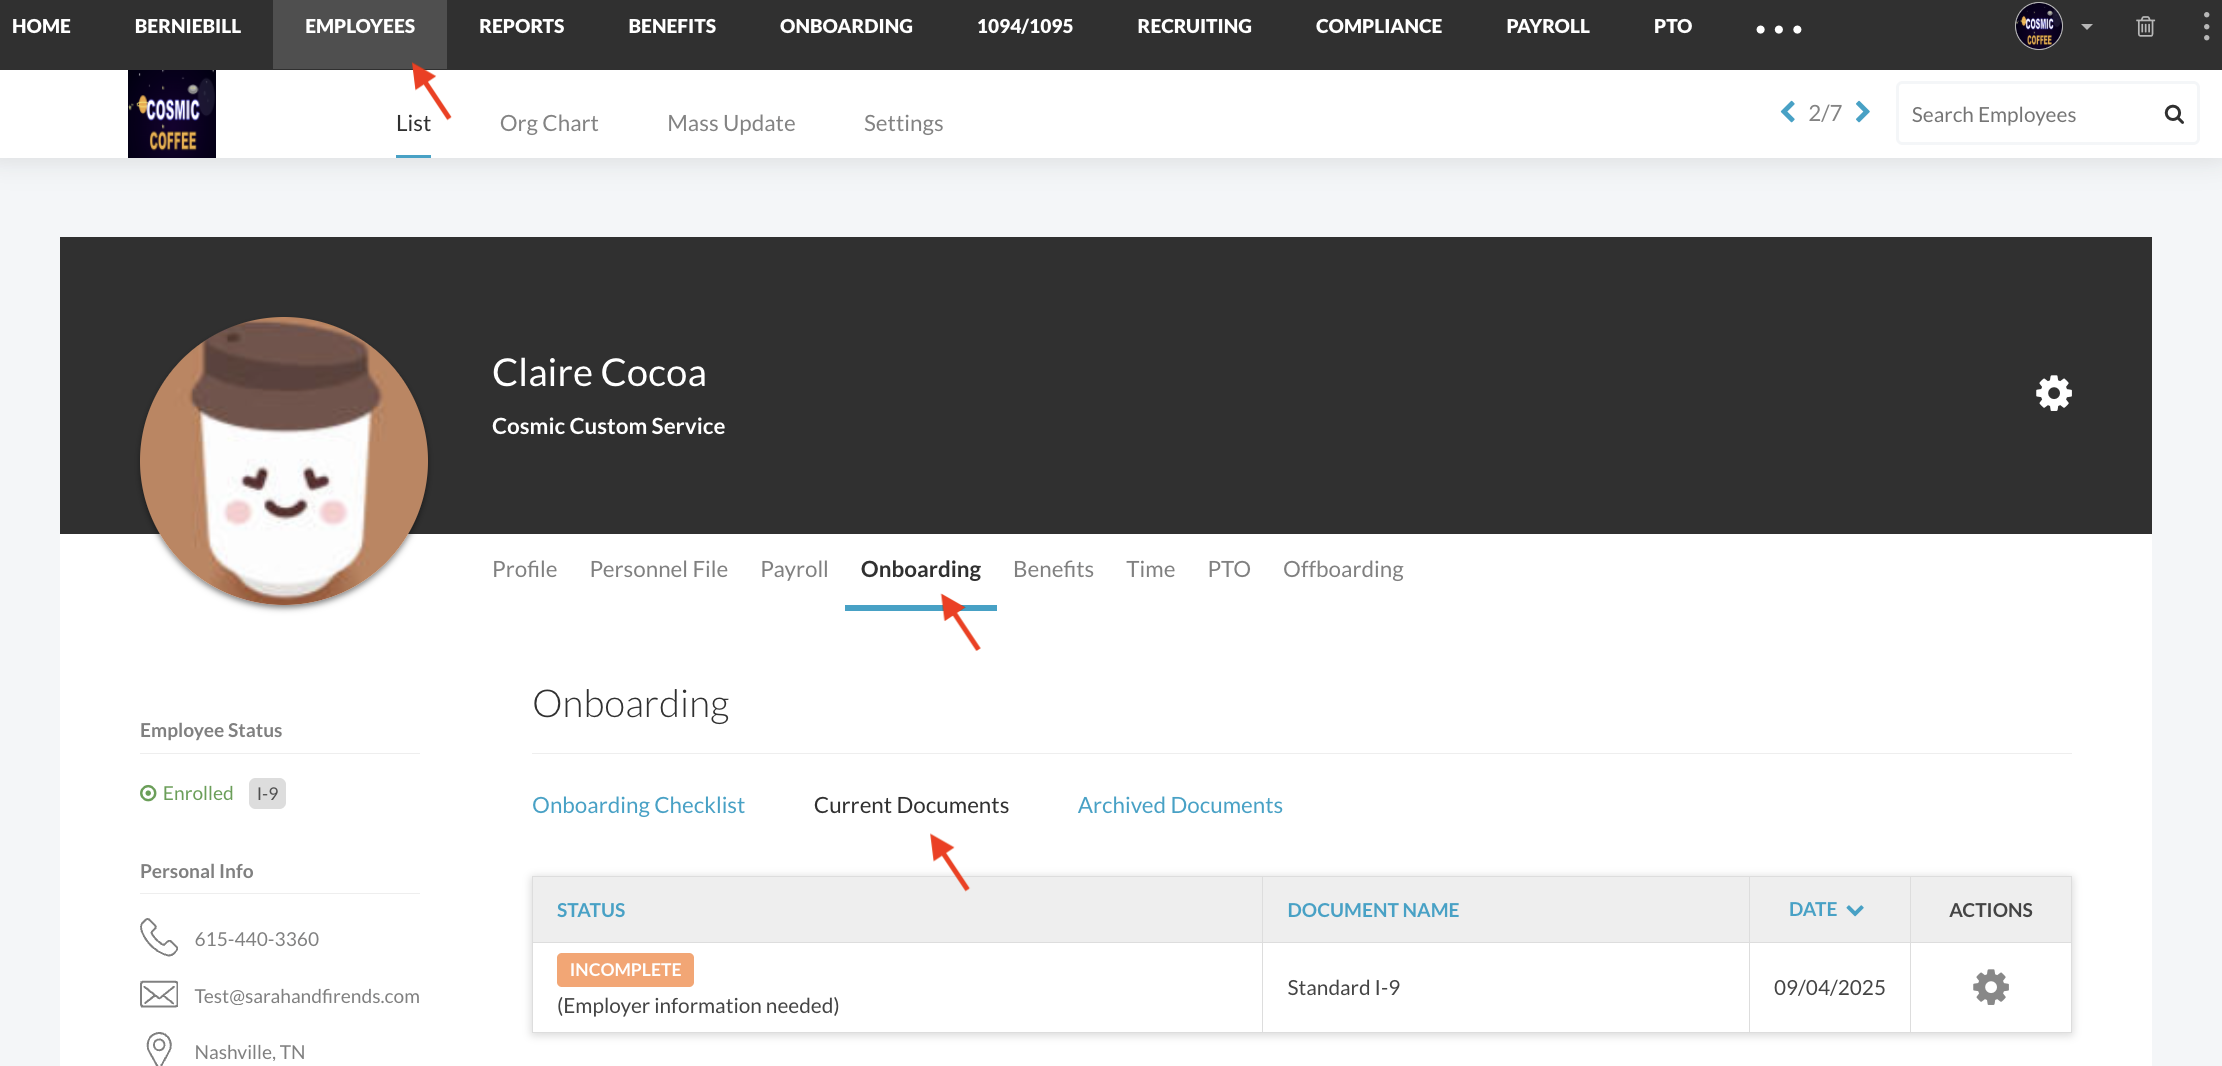The width and height of the screenshot is (2222, 1066).
Task: Switch to the Org Chart sub-tab
Action: (x=549, y=123)
